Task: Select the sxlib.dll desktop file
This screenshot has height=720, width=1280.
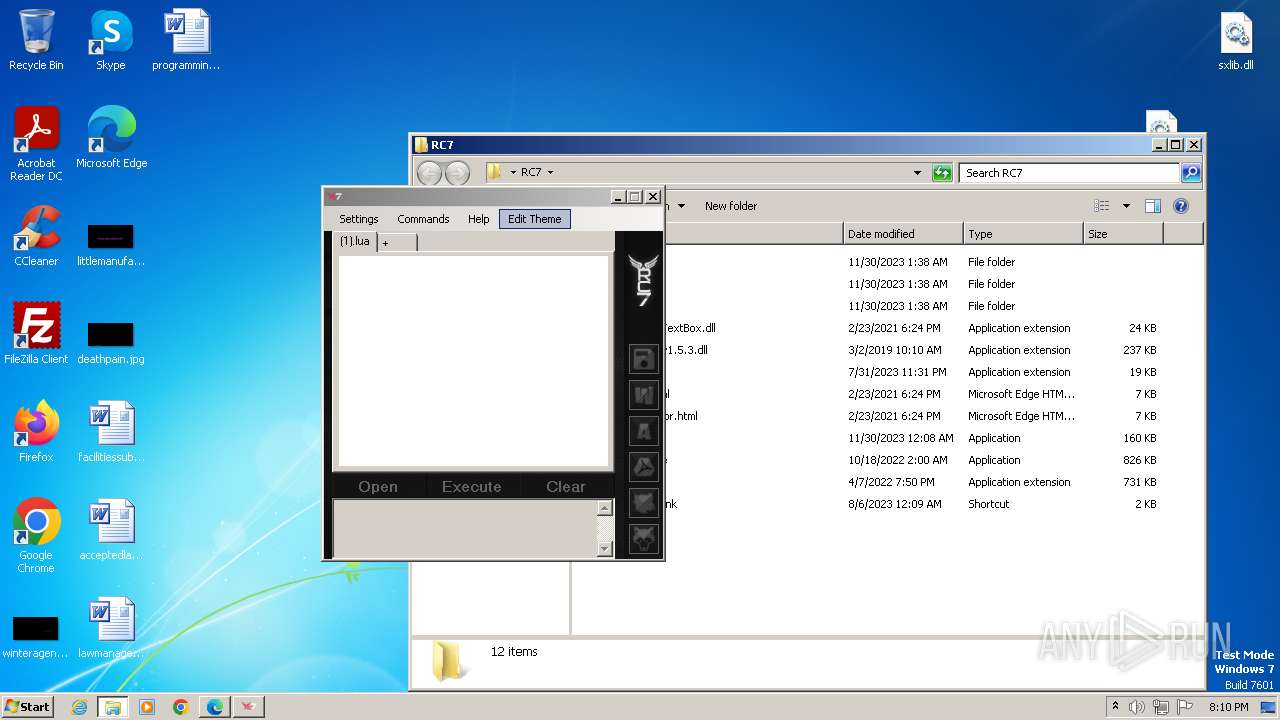Action: point(1236,40)
